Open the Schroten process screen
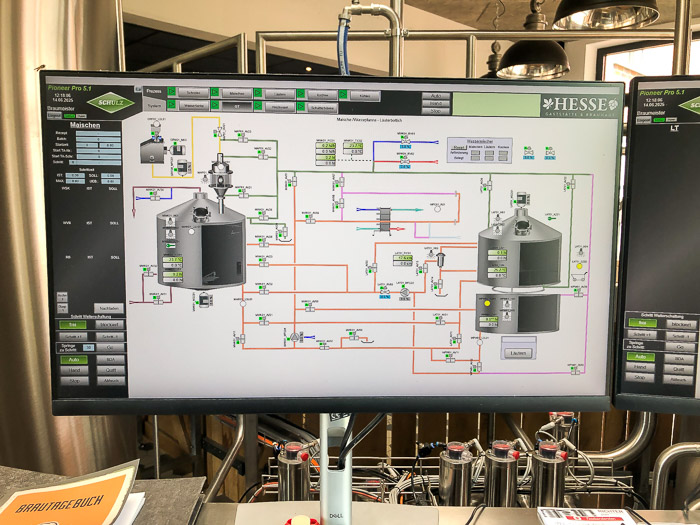Image resolution: width=700 pixels, height=525 pixels. click(193, 92)
